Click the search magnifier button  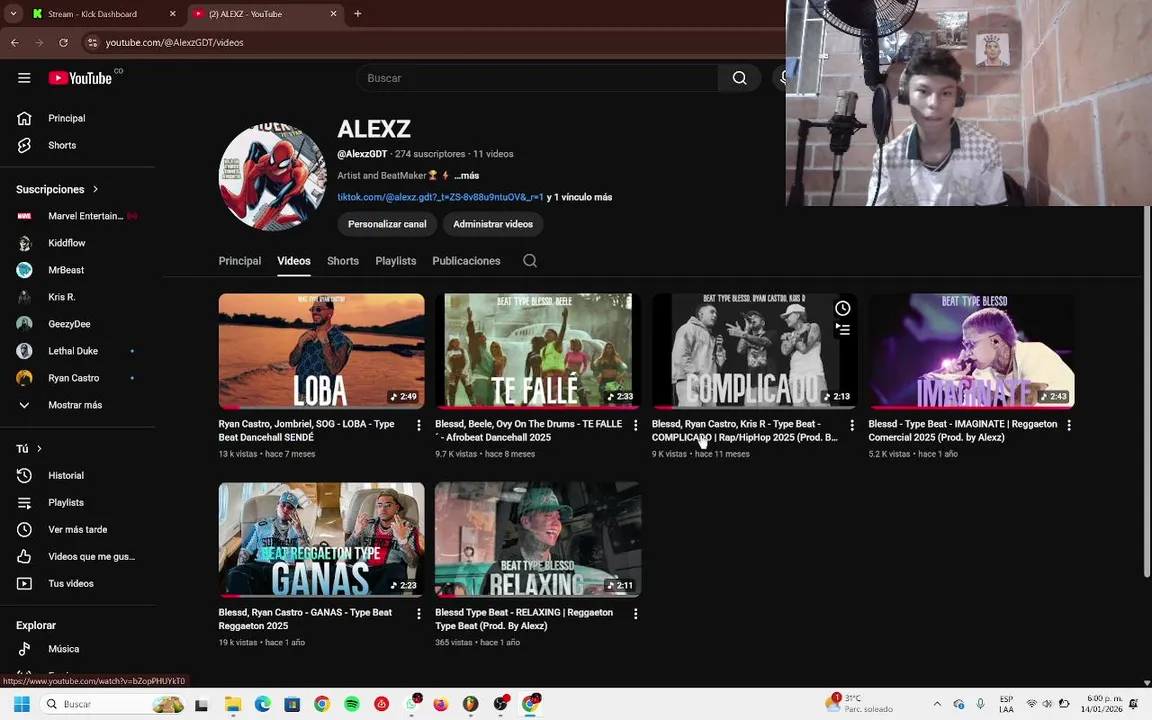pos(739,78)
